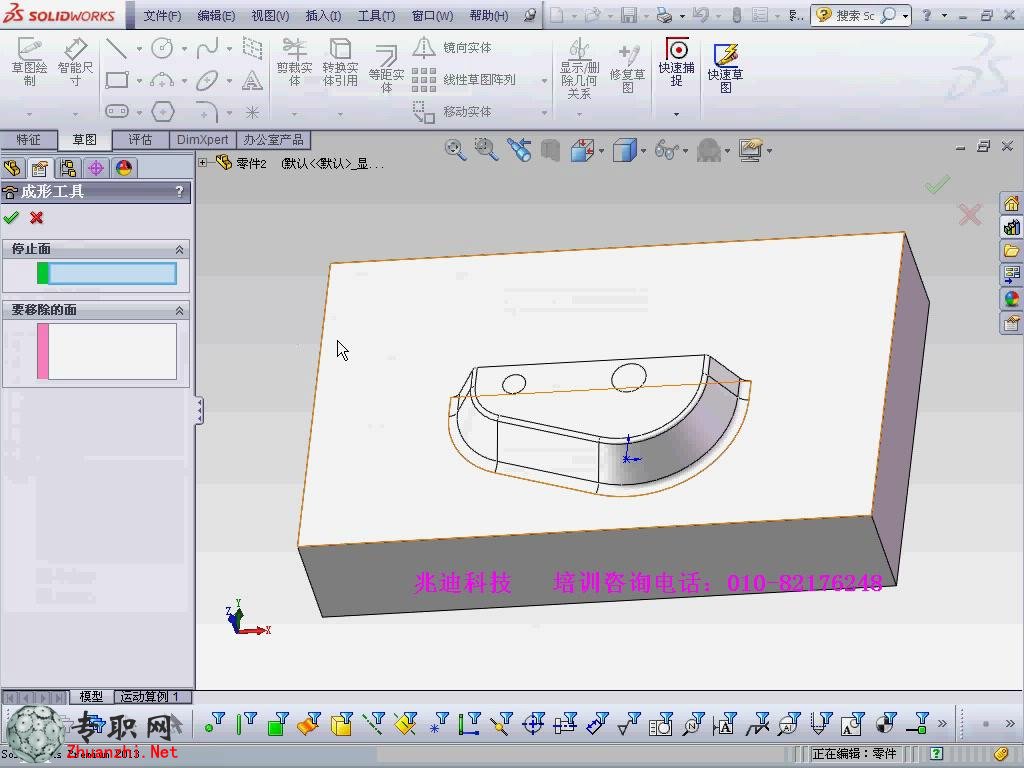The height and width of the screenshot is (768, 1024).
Task: Click confirmation corner green checkmark
Action: [937, 185]
